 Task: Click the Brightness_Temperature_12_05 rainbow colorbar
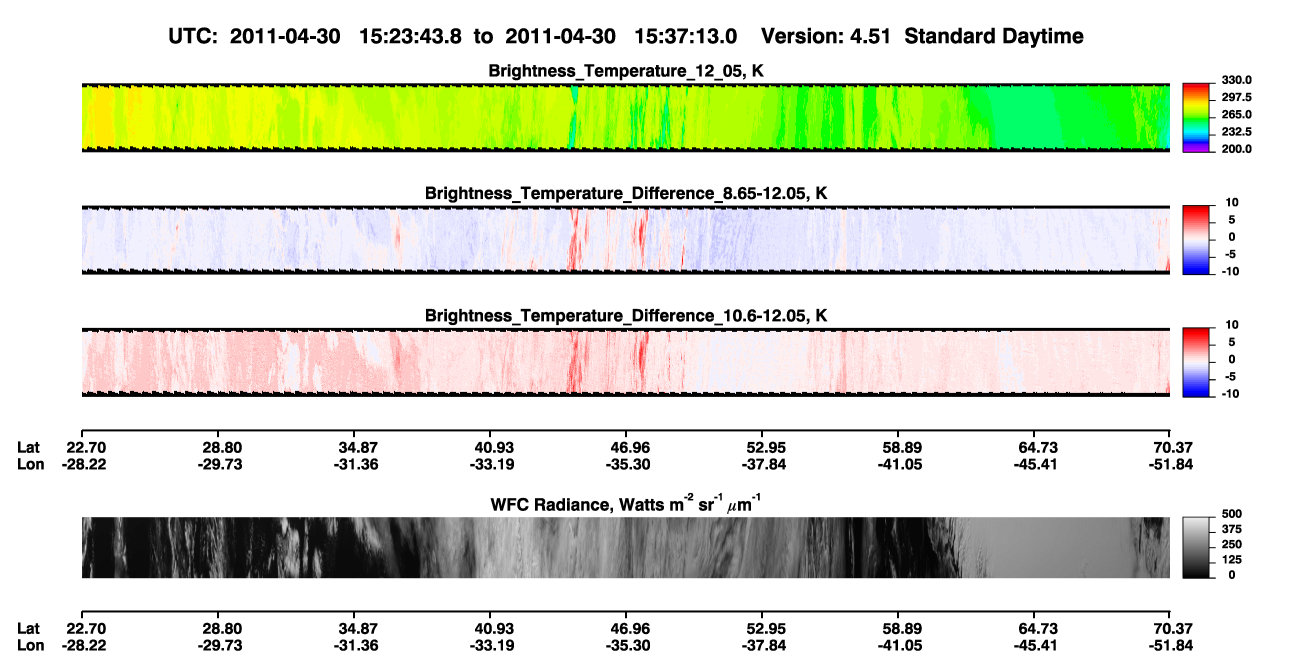click(1197, 116)
